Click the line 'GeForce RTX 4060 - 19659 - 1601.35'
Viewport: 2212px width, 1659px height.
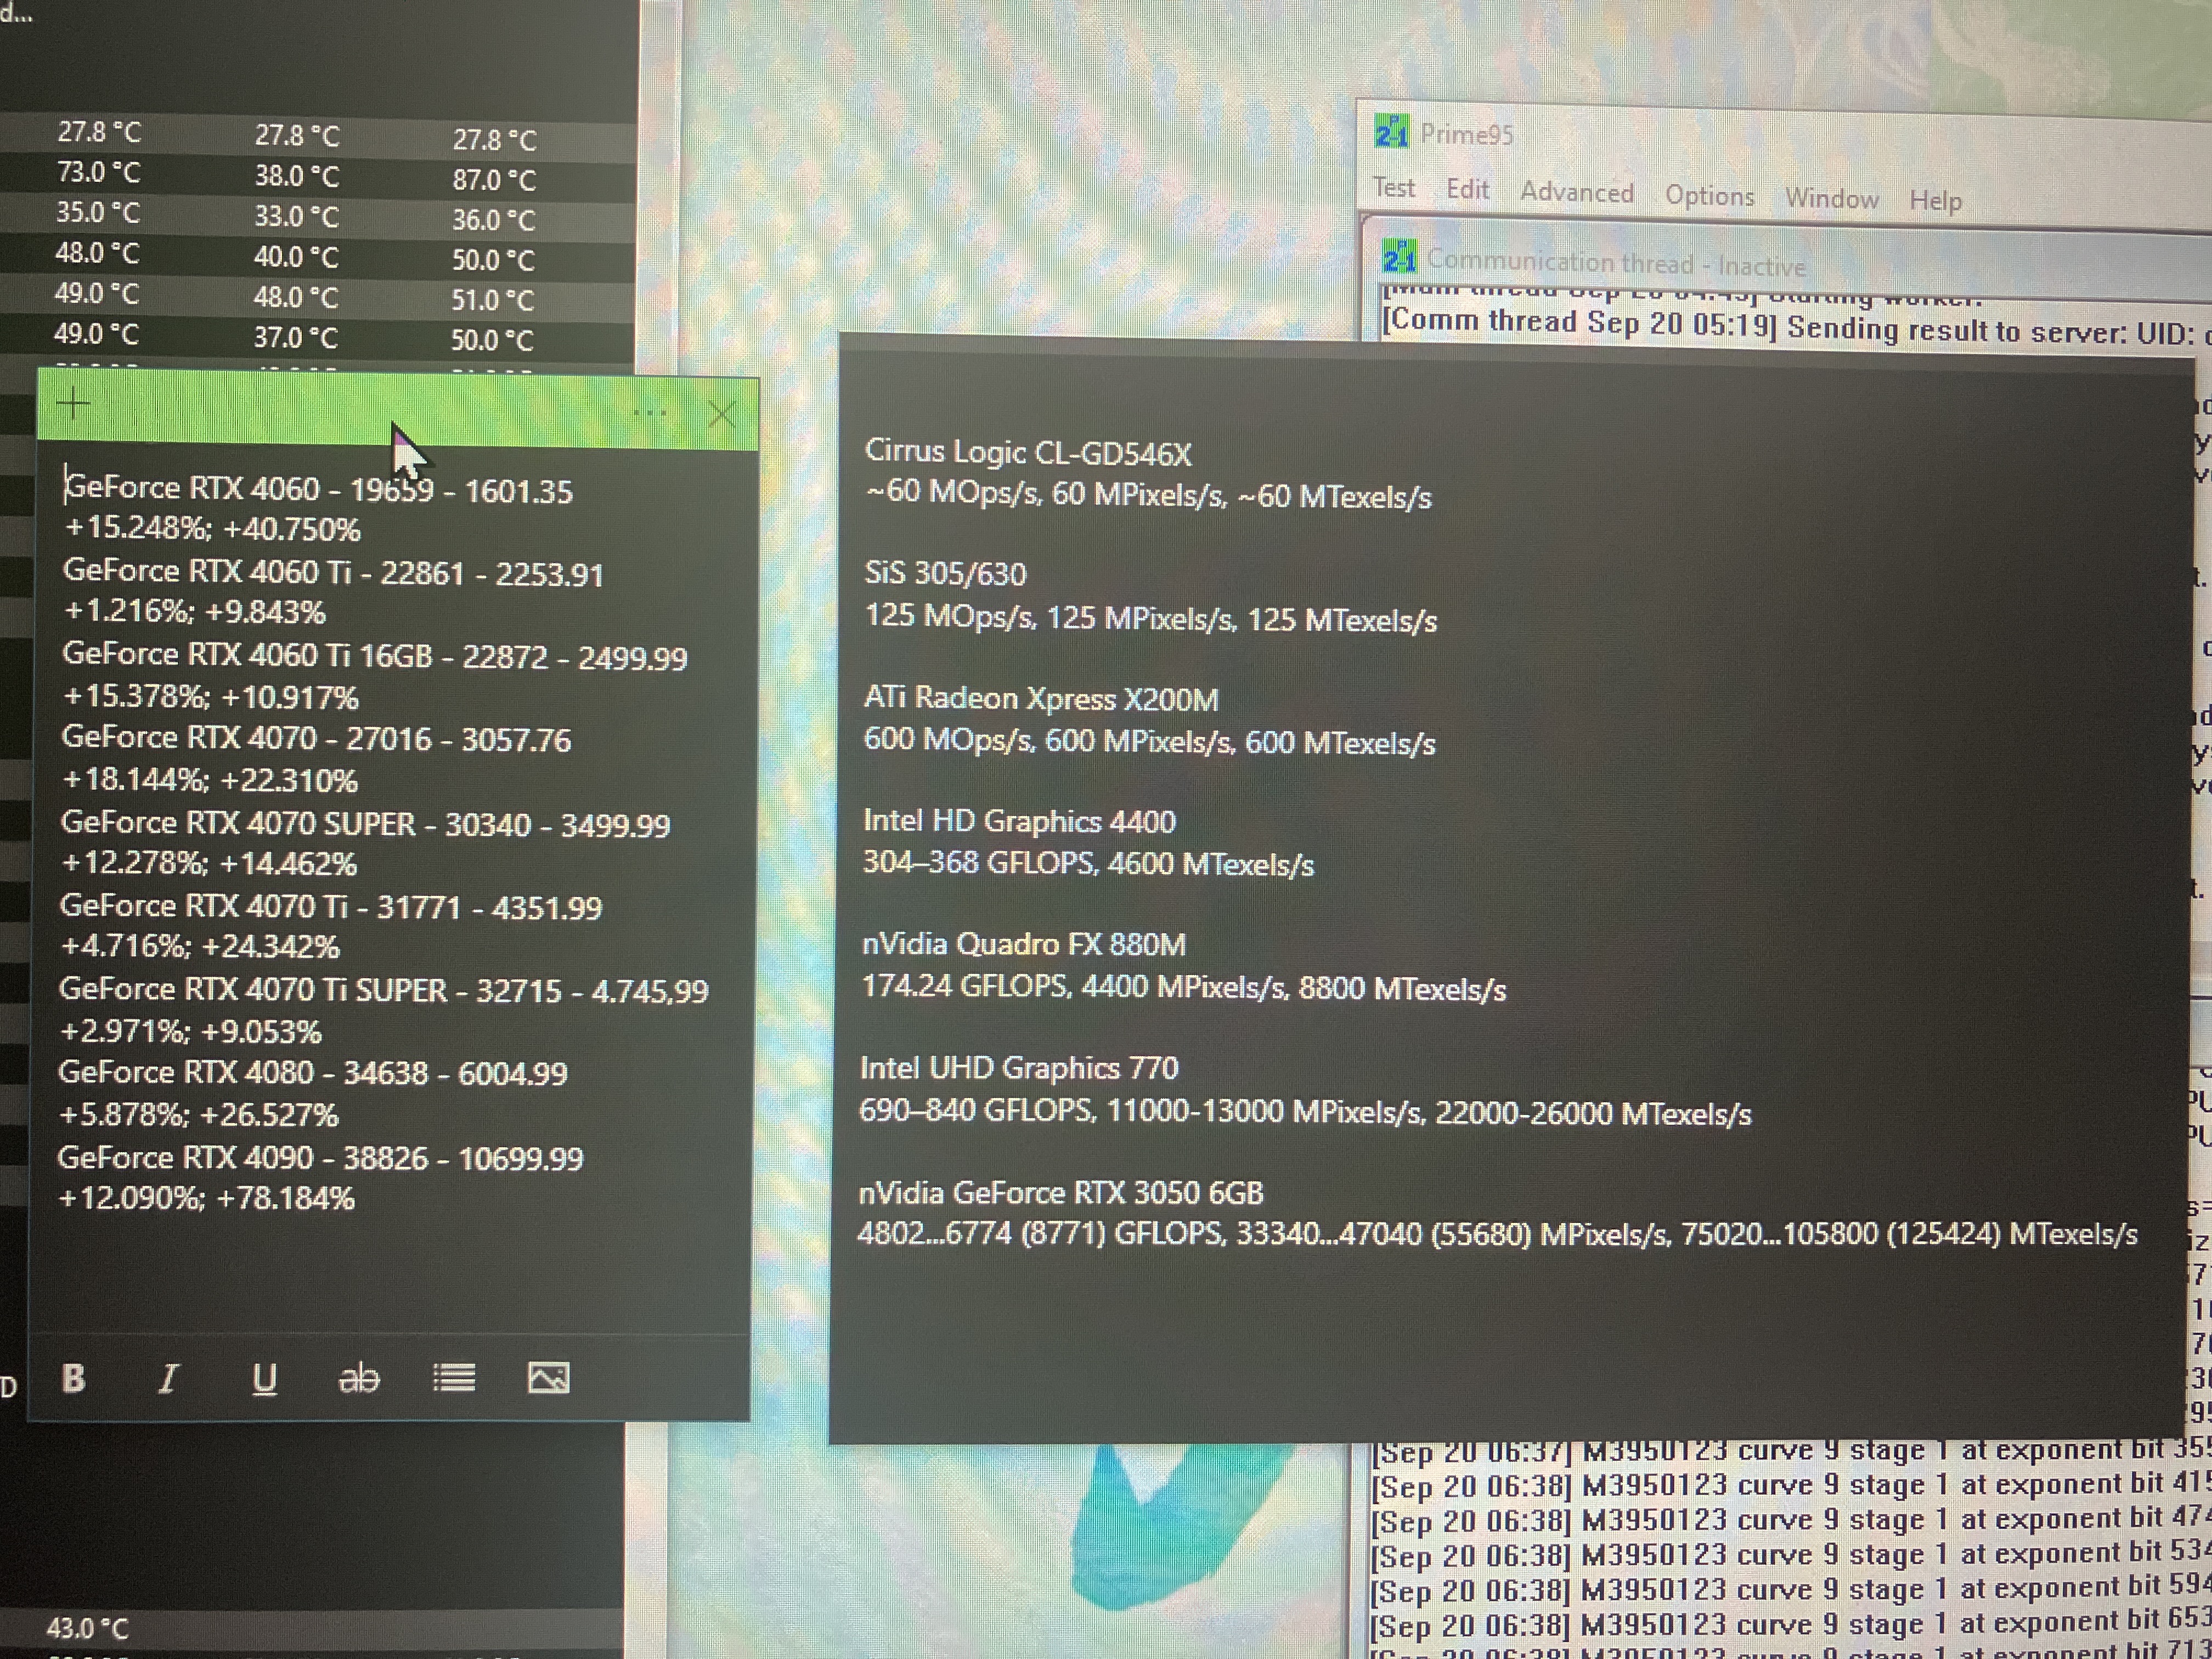click(318, 489)
